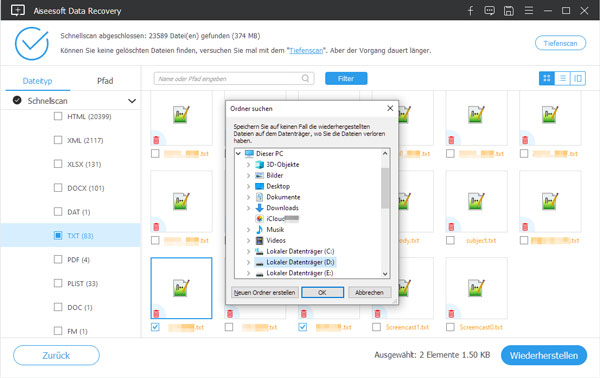
Task: Click the search magnifier icon
Action: point(305,78)
